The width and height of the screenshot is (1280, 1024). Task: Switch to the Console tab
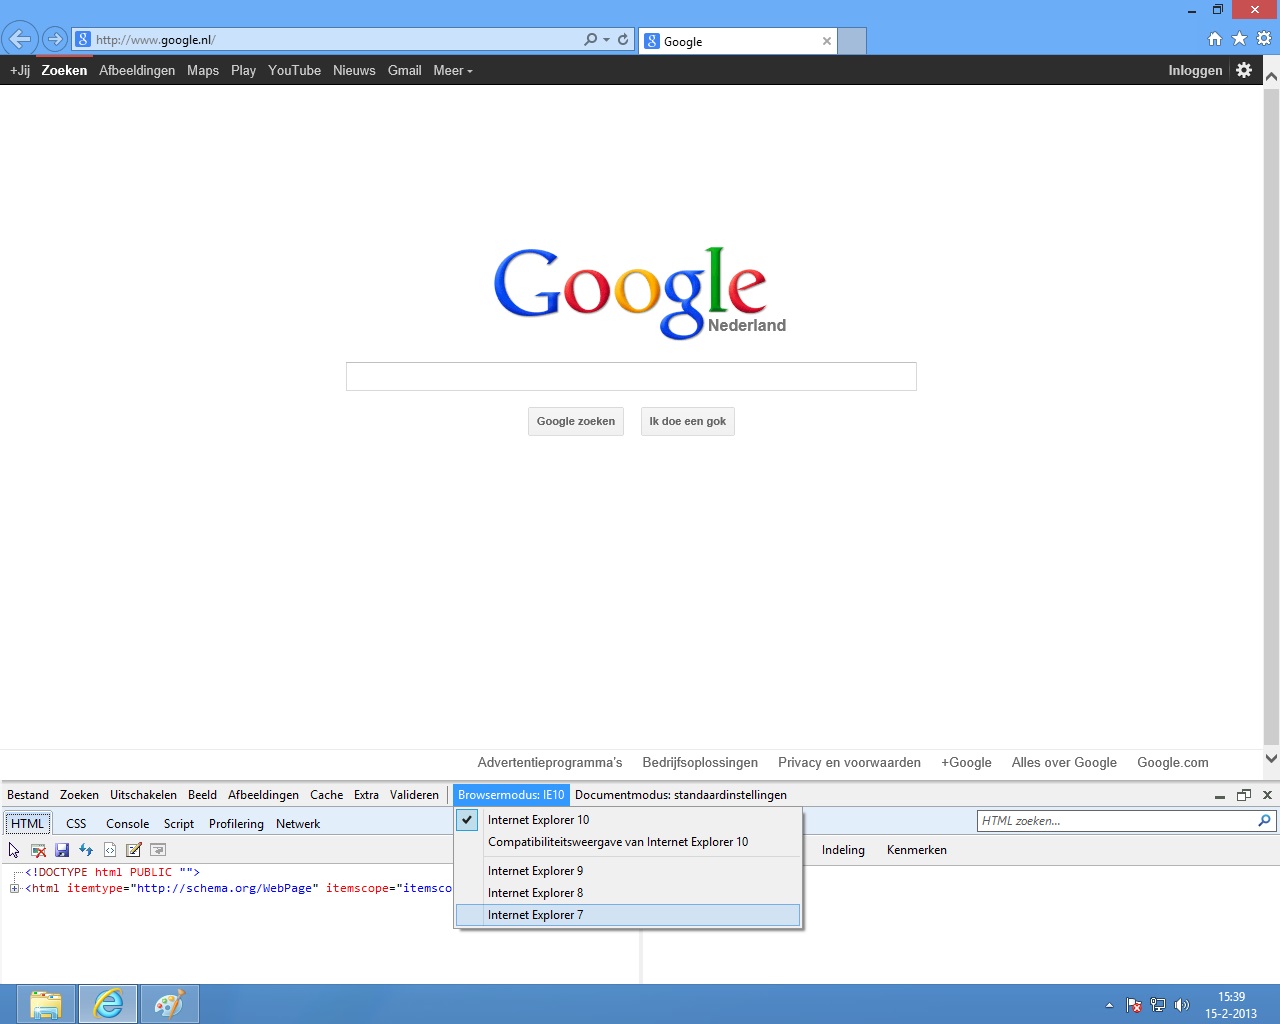click(x=127, y=824)
